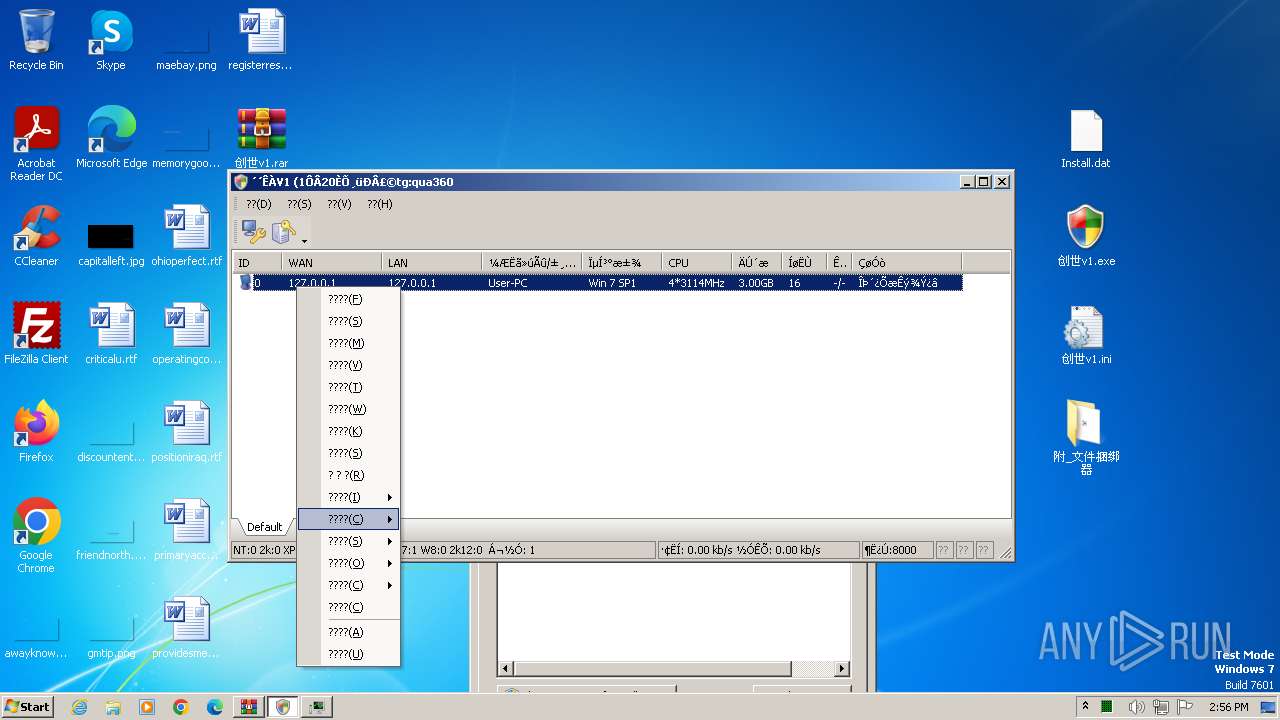Open File Explorer from the taskbar
1280x720 pixels.
click(x=113, y=707)
